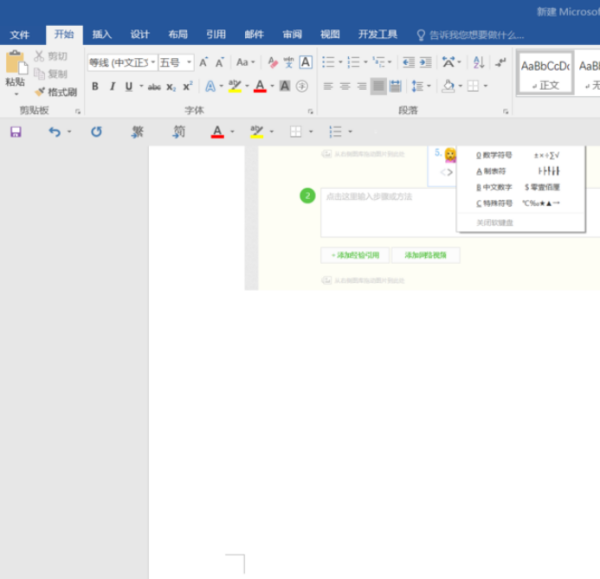Shrink the font size with the smaller A icon

[x=220, y=62]
